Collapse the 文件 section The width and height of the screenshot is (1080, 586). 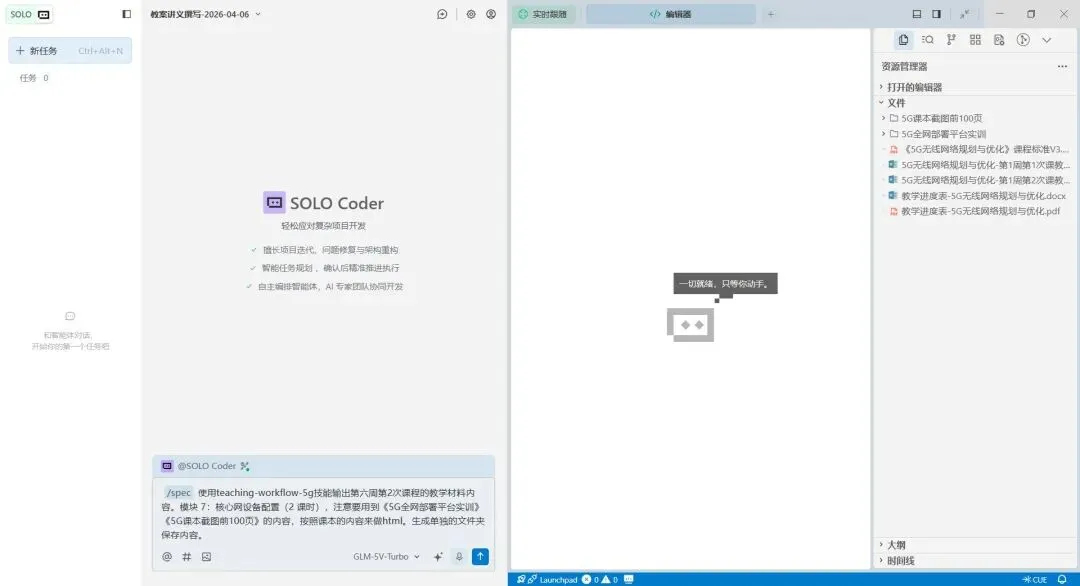(x=975, y=103)
